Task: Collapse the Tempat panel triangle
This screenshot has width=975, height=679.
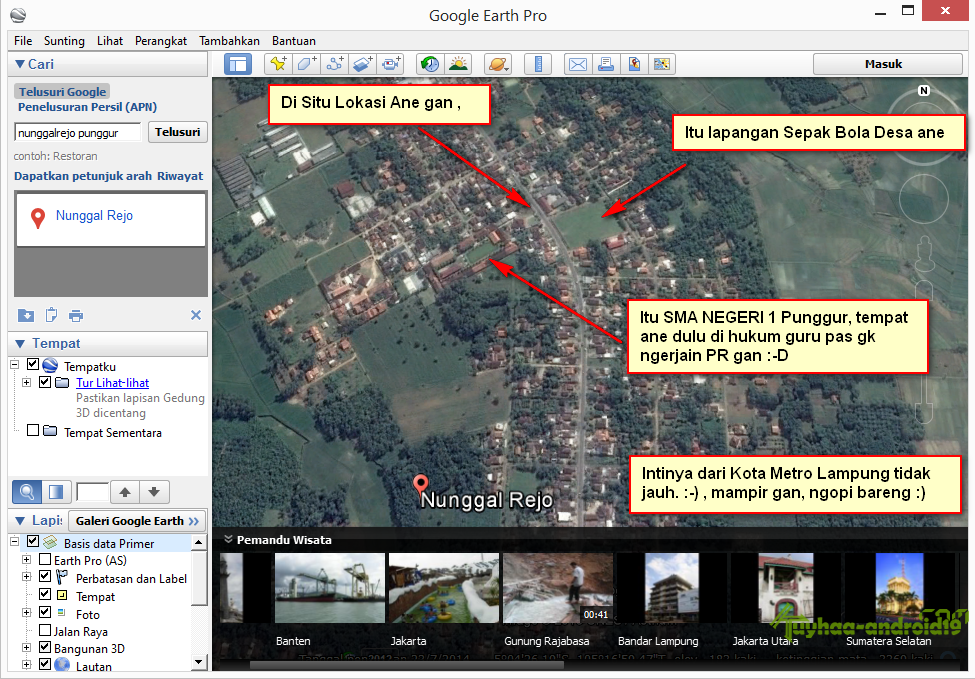Action: point(20,343)
